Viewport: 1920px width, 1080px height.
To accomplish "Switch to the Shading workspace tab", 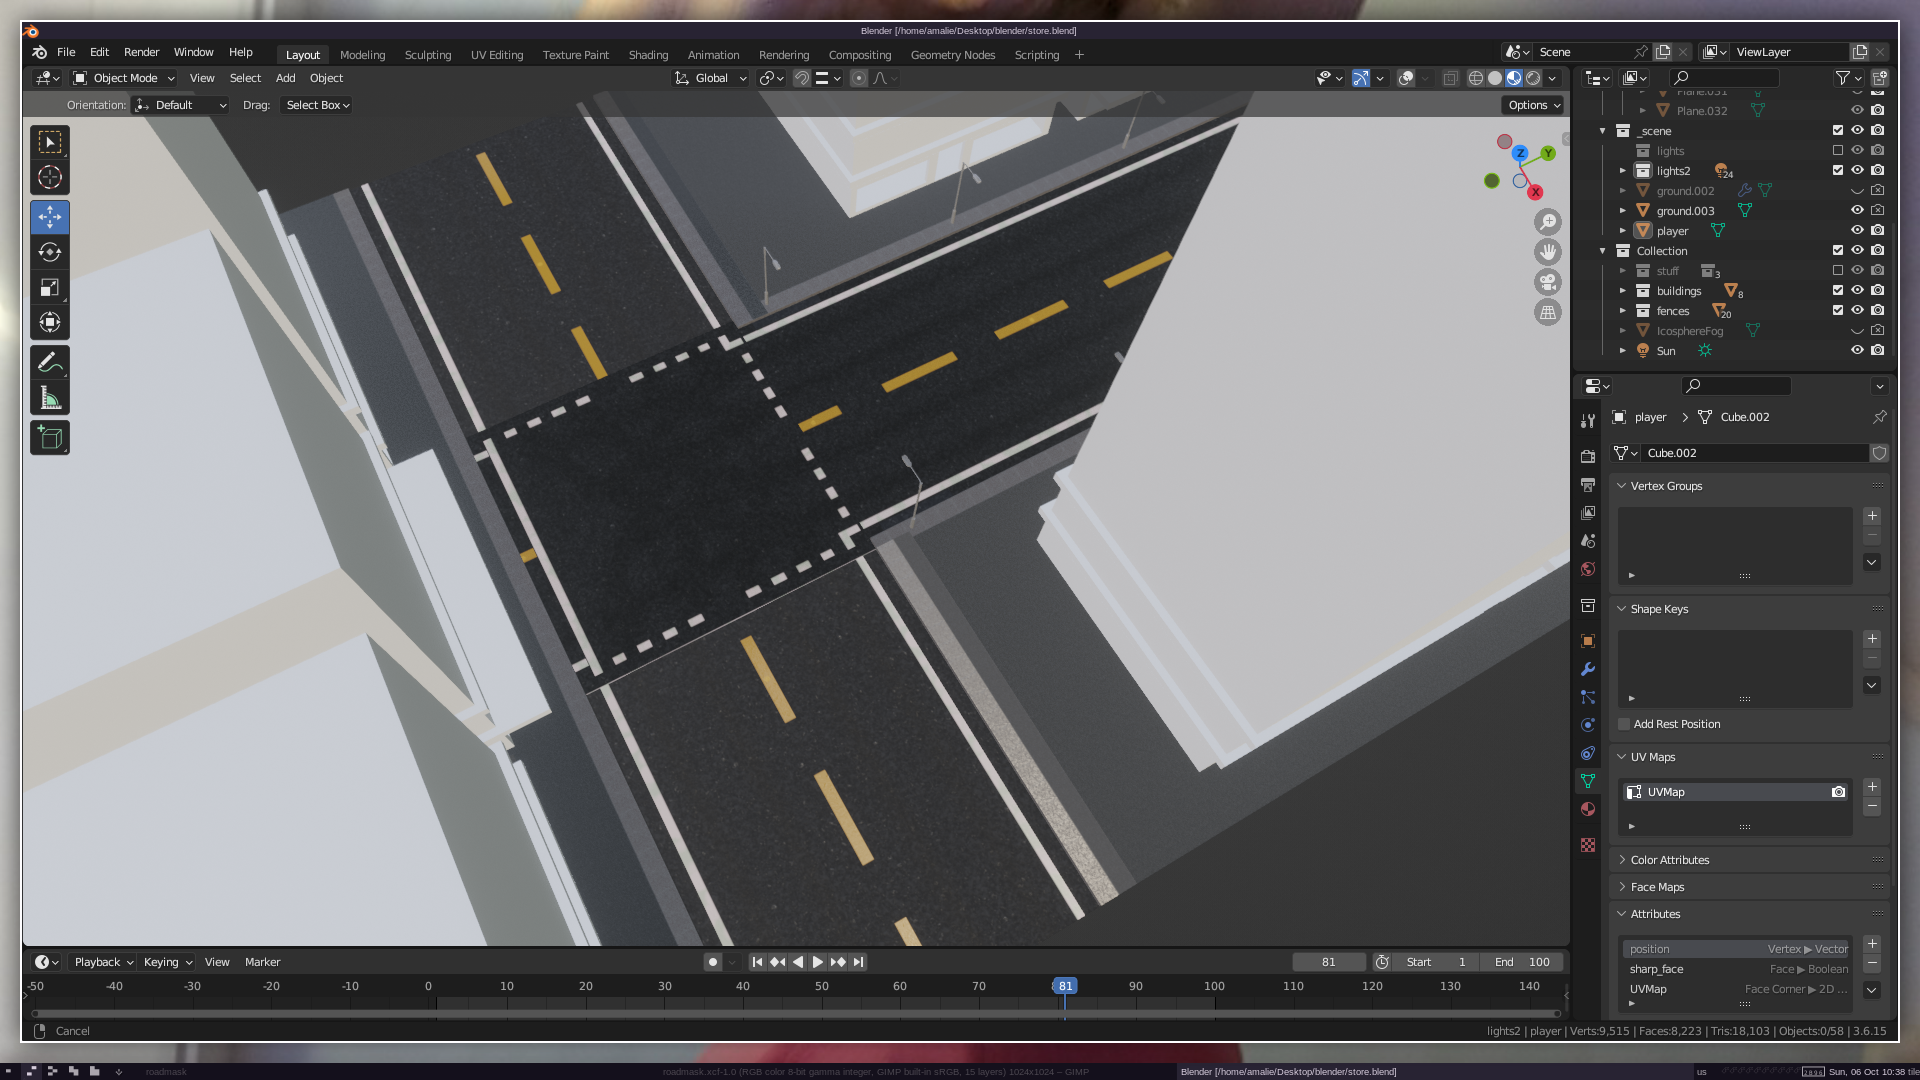I will tap(648, 55).
